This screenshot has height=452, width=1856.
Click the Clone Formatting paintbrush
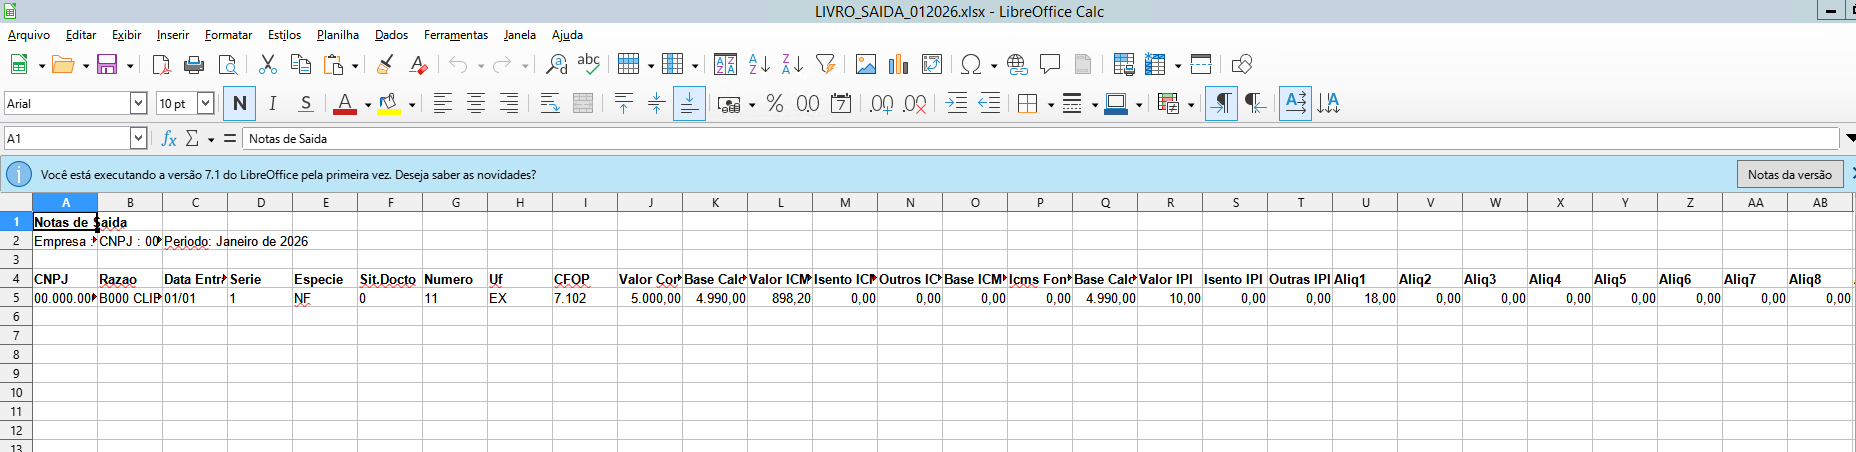(x=384, y=65)
